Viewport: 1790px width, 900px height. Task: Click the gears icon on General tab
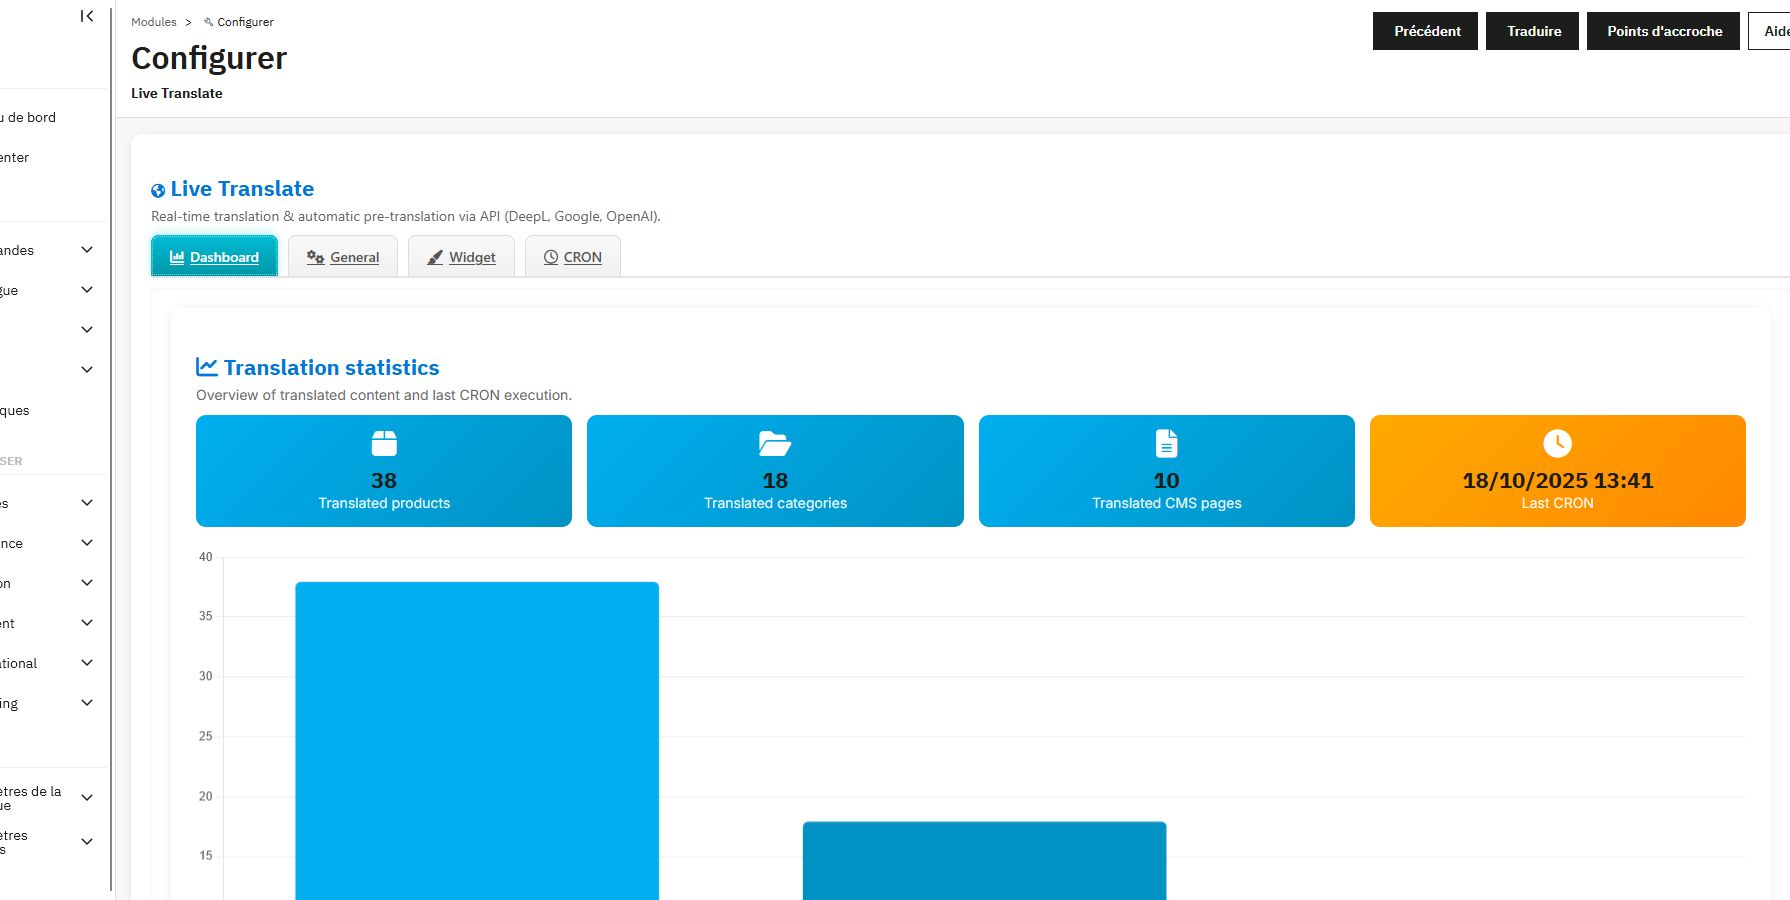coord(315,257)
